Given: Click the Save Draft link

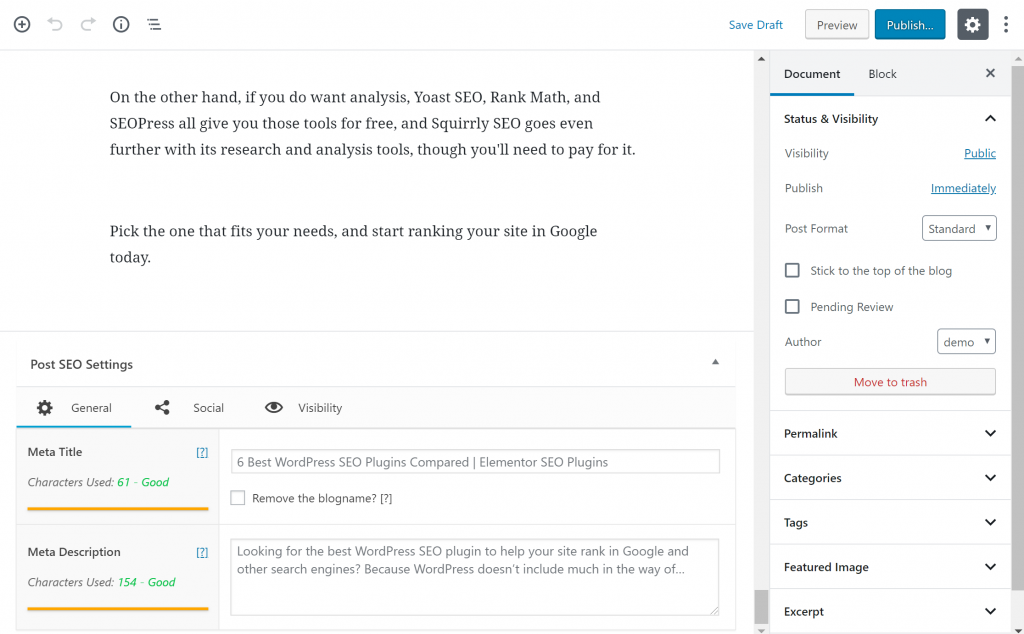Looking at the screenshot, I should pos(755,25).
